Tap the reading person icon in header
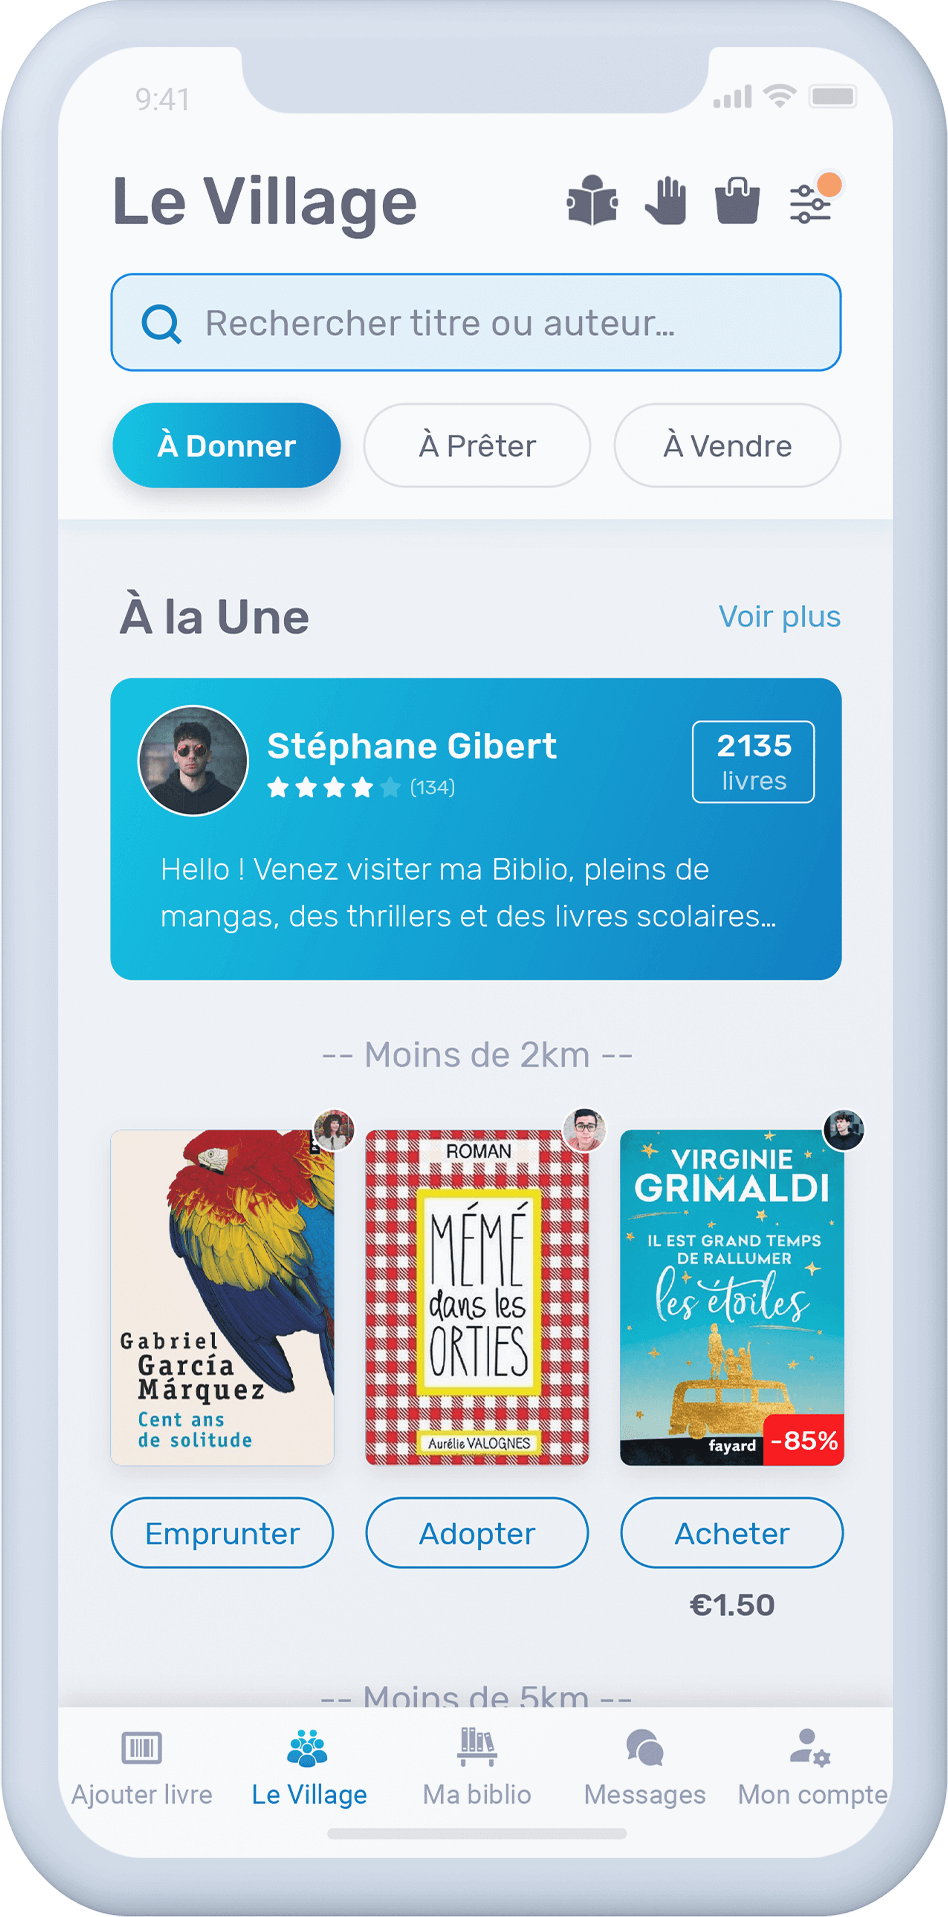The height and width of the screenshot is (1917, 948). (x=592, y=201)
